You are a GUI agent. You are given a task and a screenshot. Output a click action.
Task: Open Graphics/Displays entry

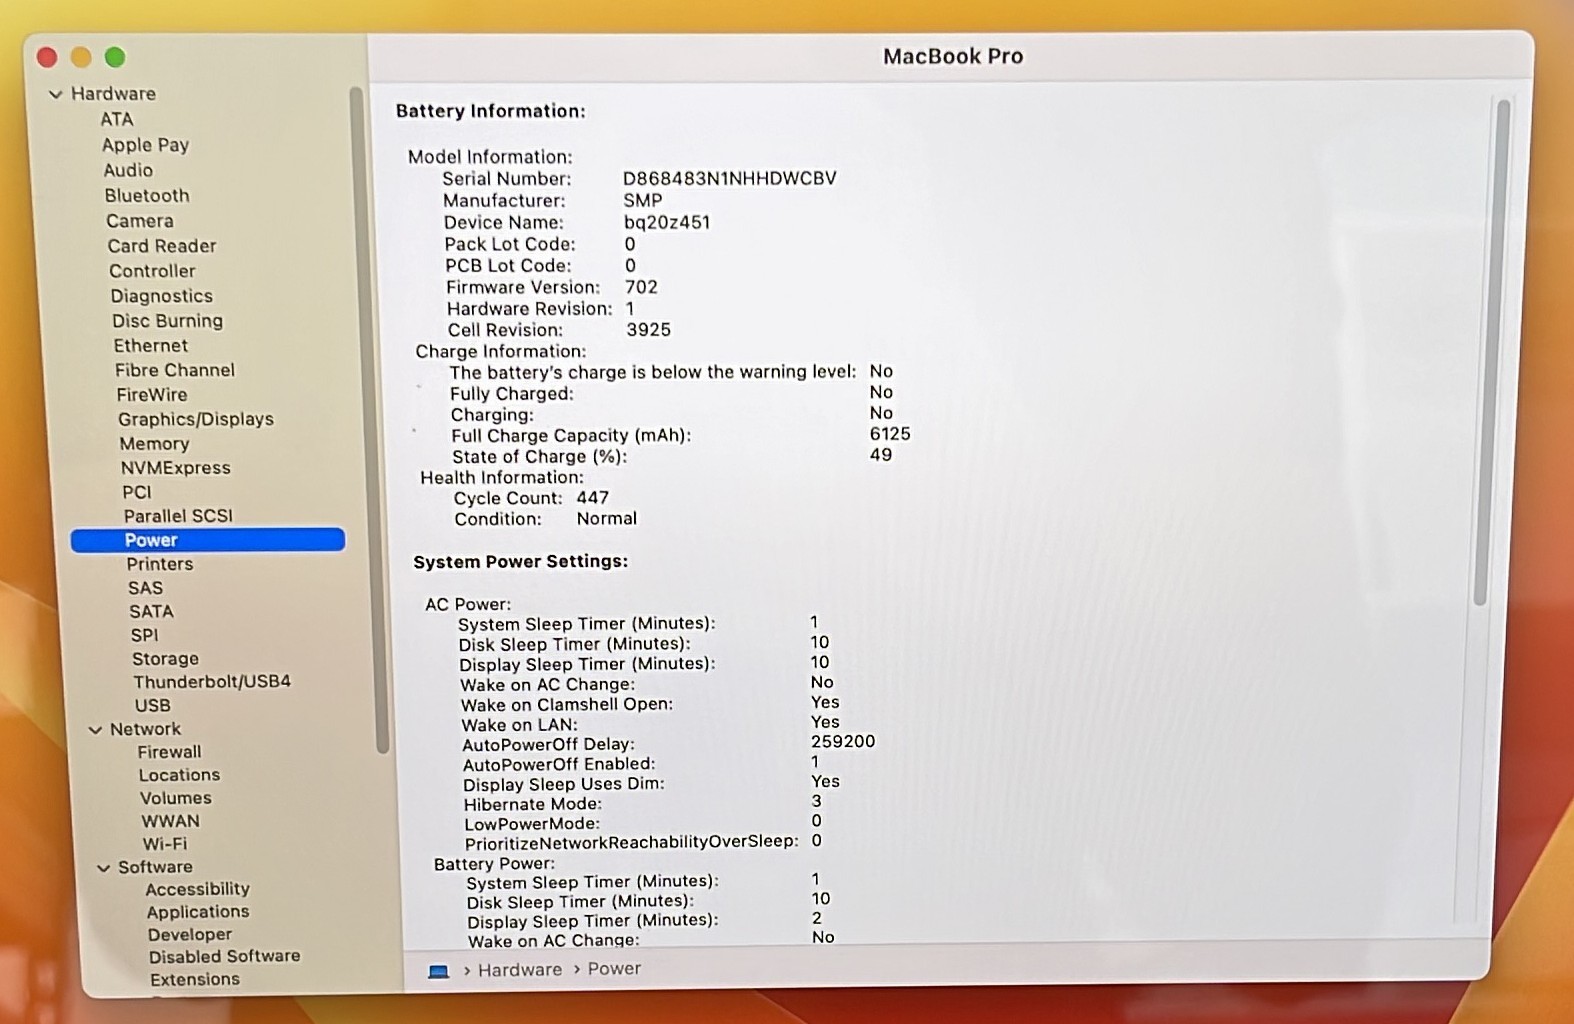(196, 420)
